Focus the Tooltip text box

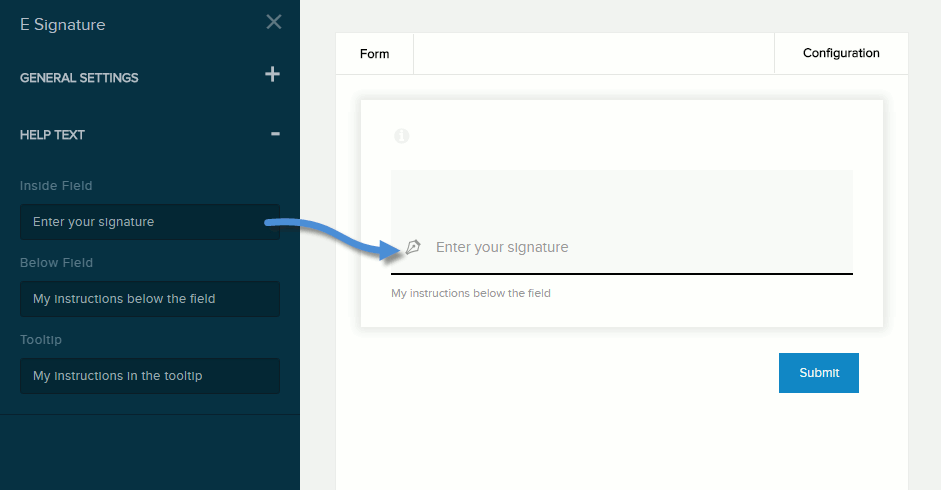coord(150,376)
